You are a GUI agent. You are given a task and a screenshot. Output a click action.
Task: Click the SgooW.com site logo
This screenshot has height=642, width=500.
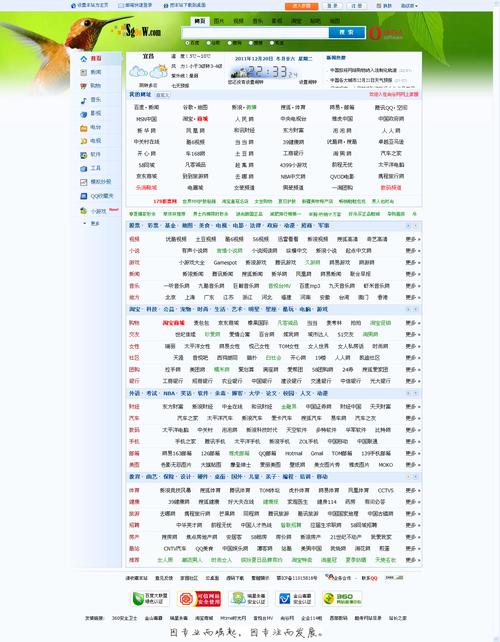tap(137, 31)
